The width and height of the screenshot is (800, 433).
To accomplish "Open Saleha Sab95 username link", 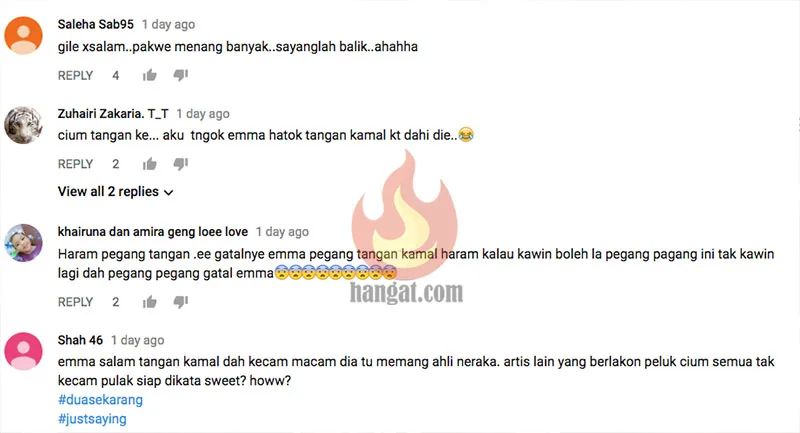I will point(95,24).
